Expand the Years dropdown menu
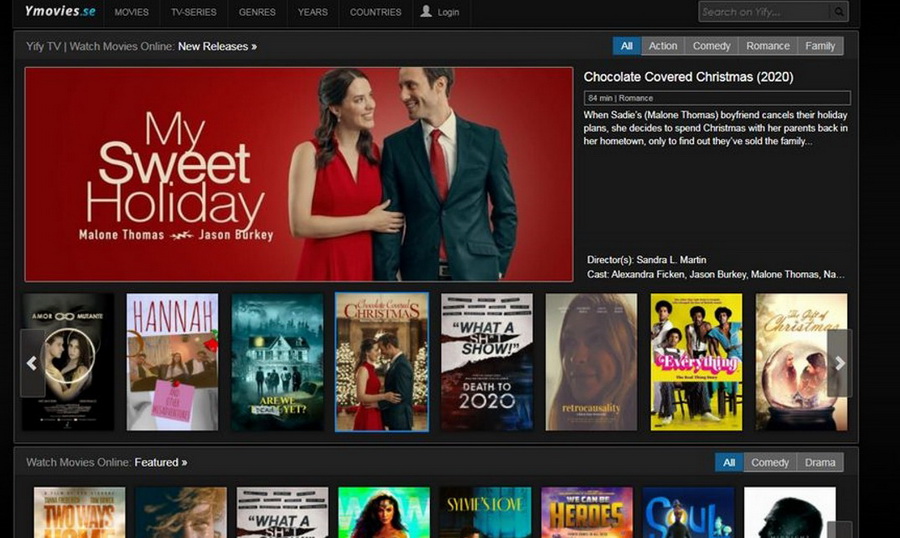Screen dimensions: 900x538 312,13
